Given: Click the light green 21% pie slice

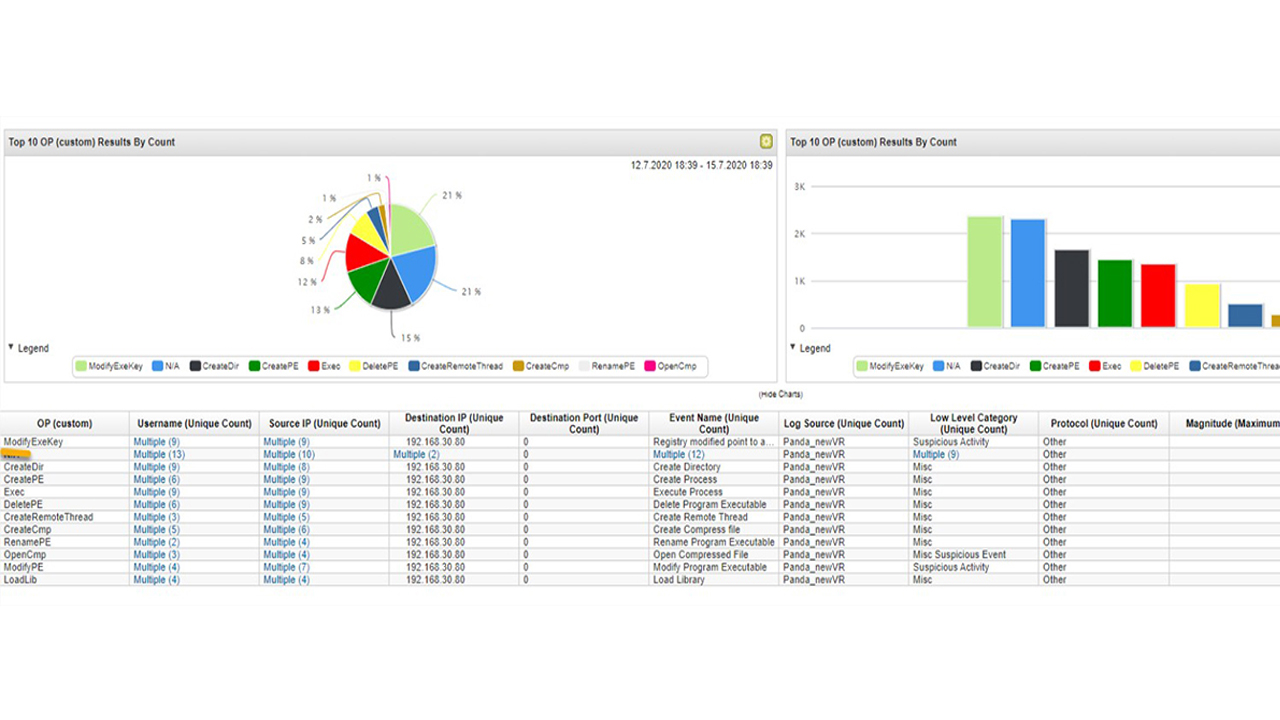Looking at the screenshot, I should (410, 229).
